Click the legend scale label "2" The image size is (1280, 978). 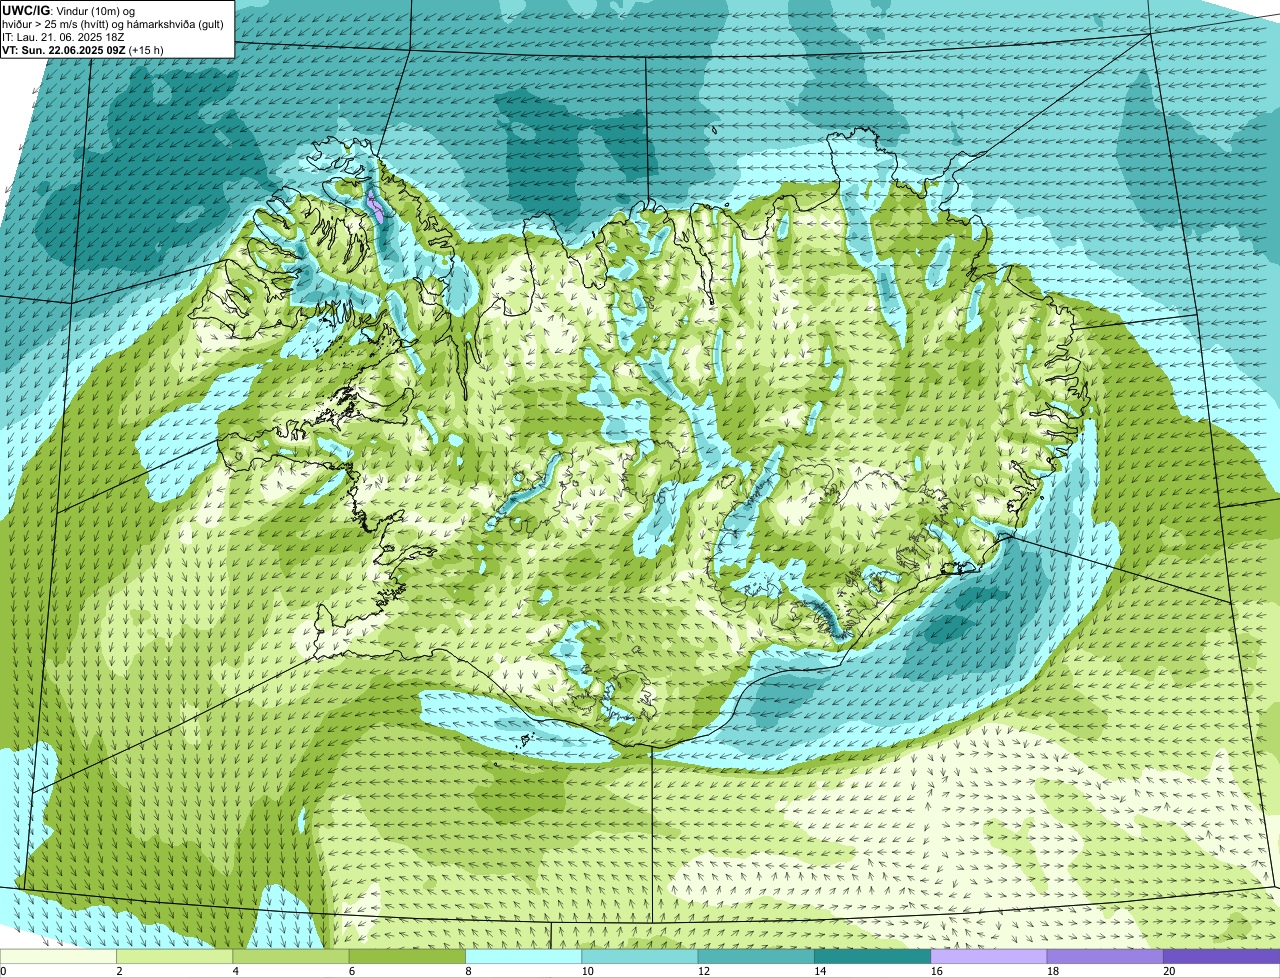tap(119, 971)
